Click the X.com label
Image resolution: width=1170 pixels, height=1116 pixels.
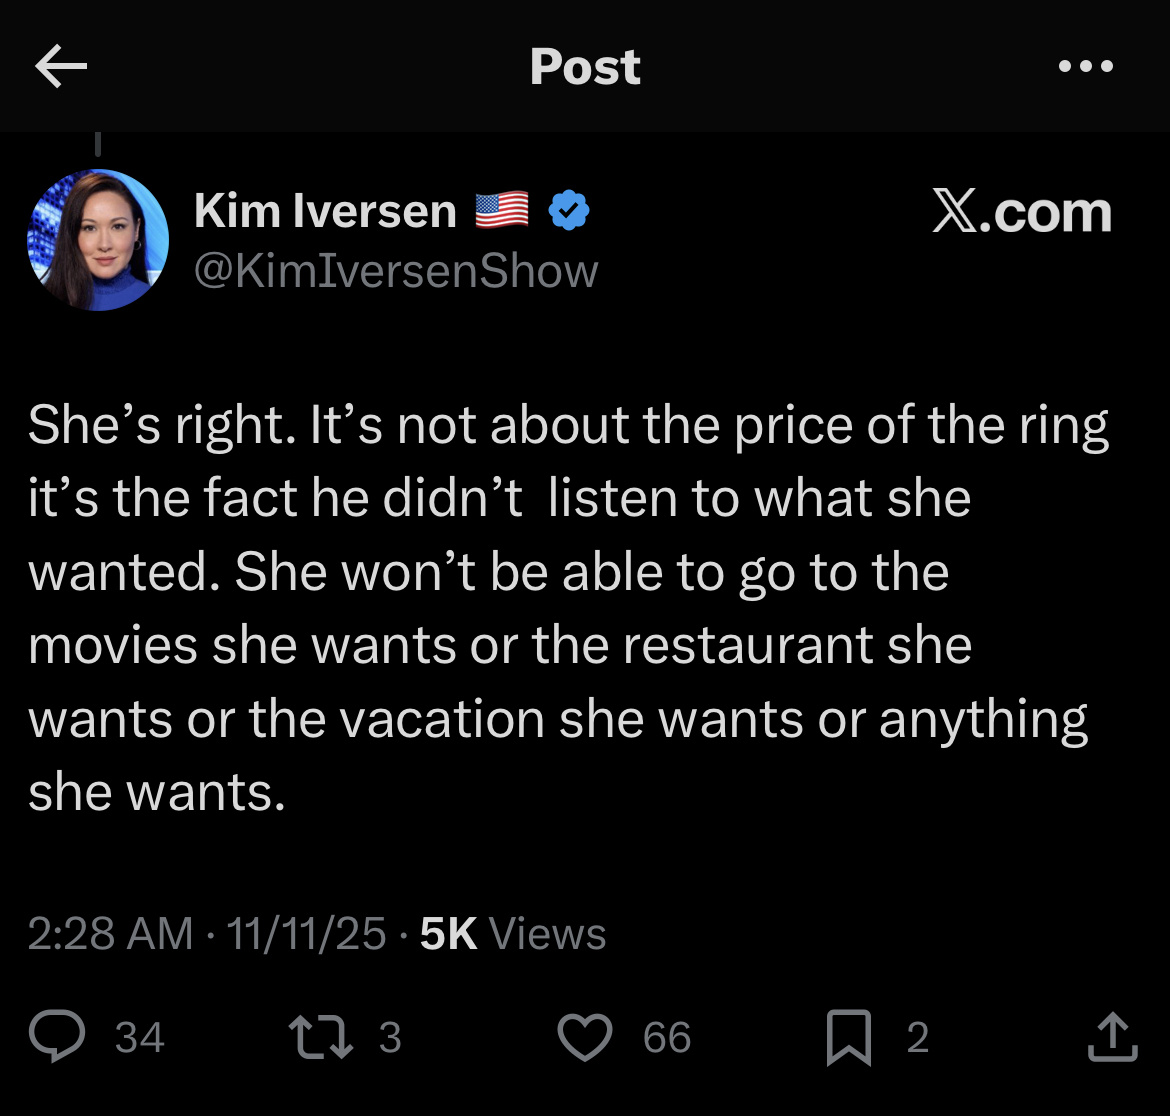1021,212
